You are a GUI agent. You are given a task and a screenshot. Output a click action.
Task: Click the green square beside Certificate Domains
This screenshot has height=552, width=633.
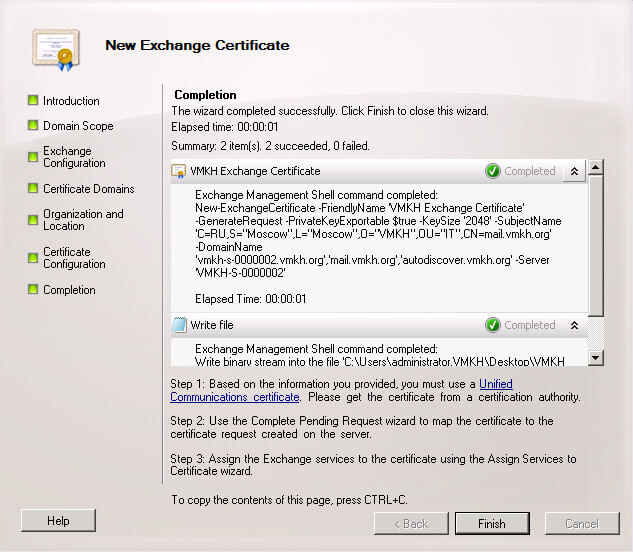(x=33, y=188)
